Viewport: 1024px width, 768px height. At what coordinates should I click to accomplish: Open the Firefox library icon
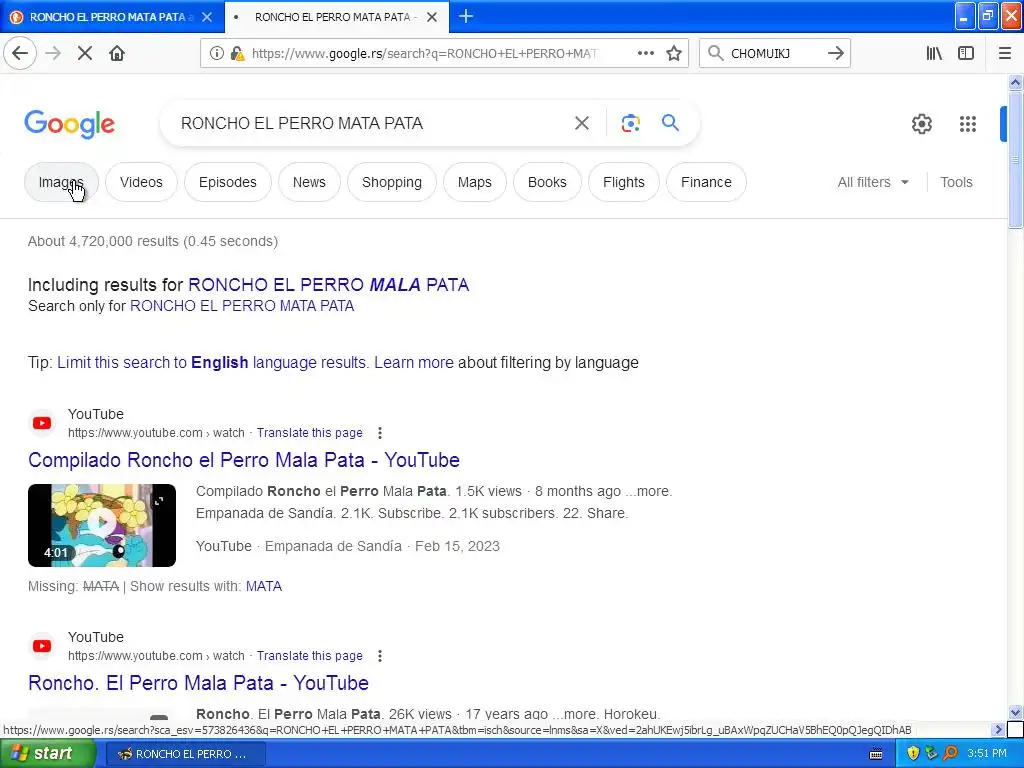pyautogui.click(x=934, y=54)
